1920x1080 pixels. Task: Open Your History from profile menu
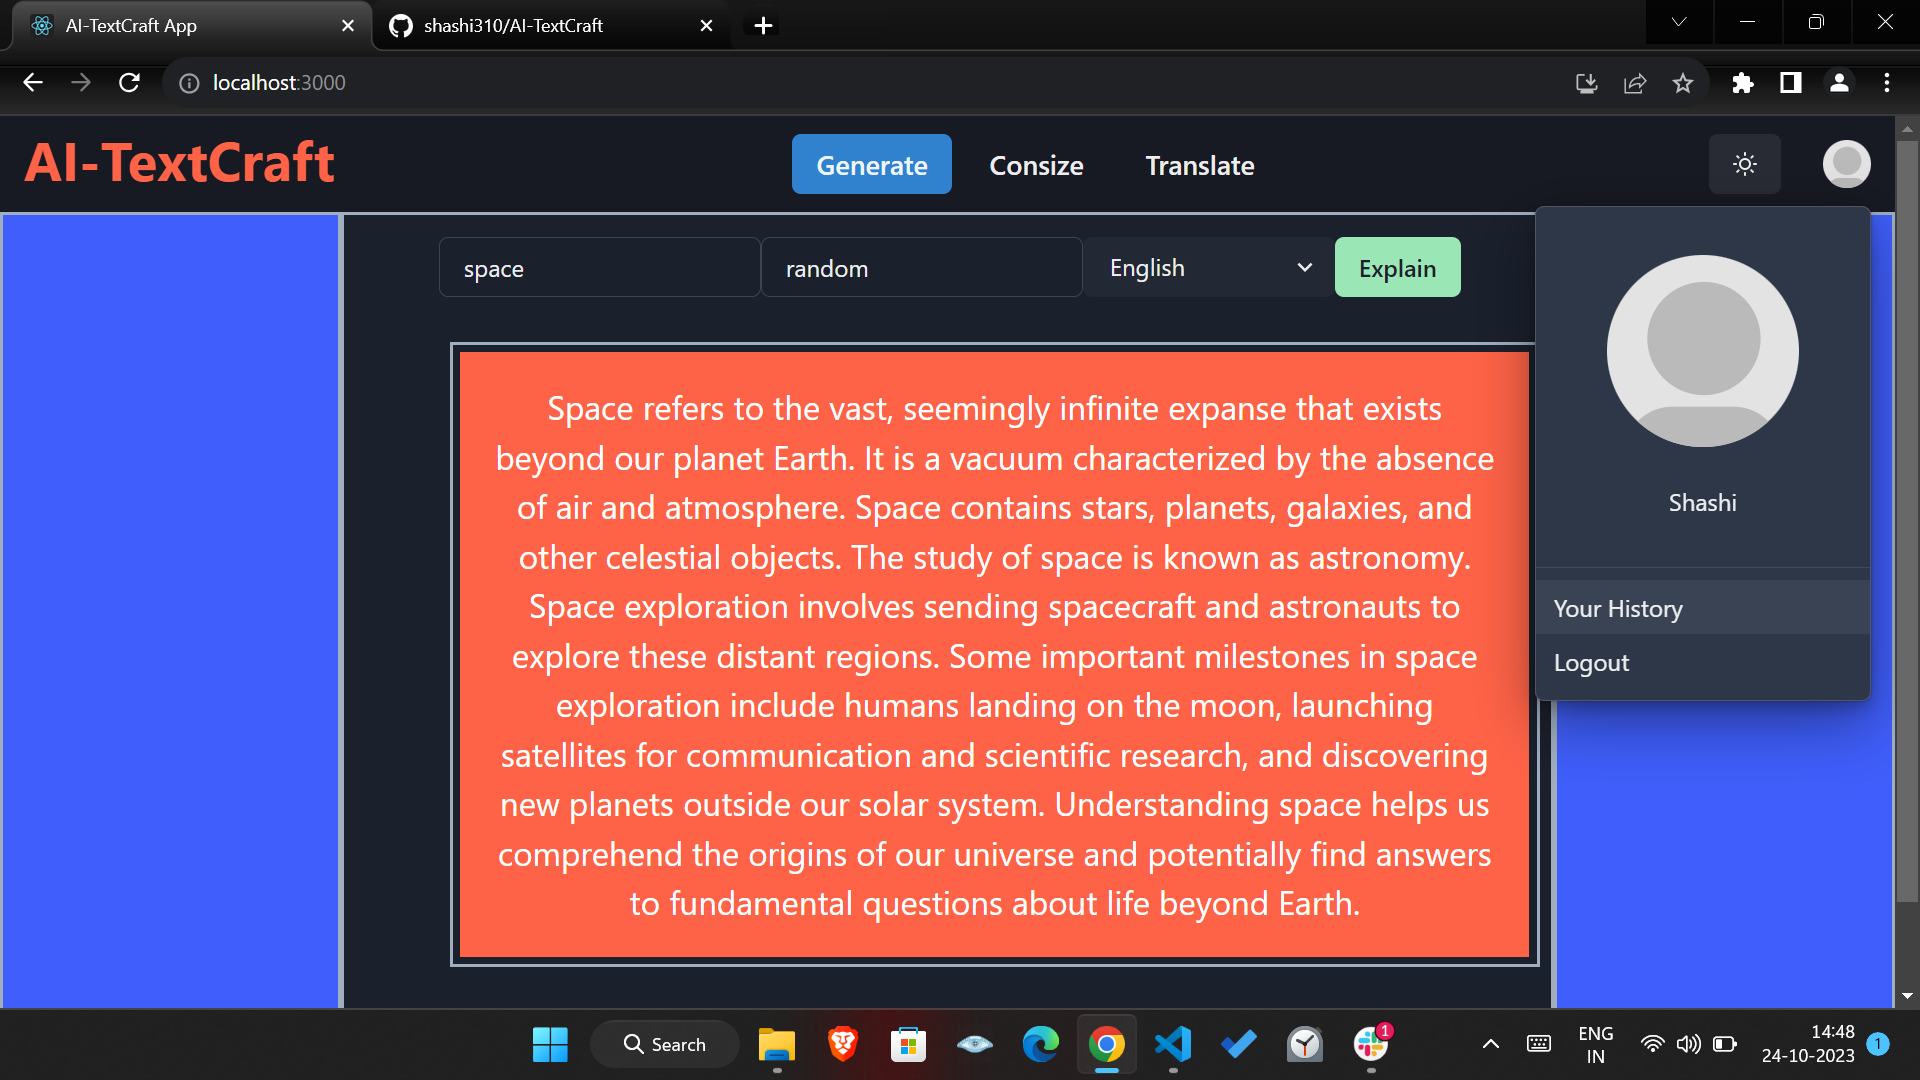click(1618, 609)
